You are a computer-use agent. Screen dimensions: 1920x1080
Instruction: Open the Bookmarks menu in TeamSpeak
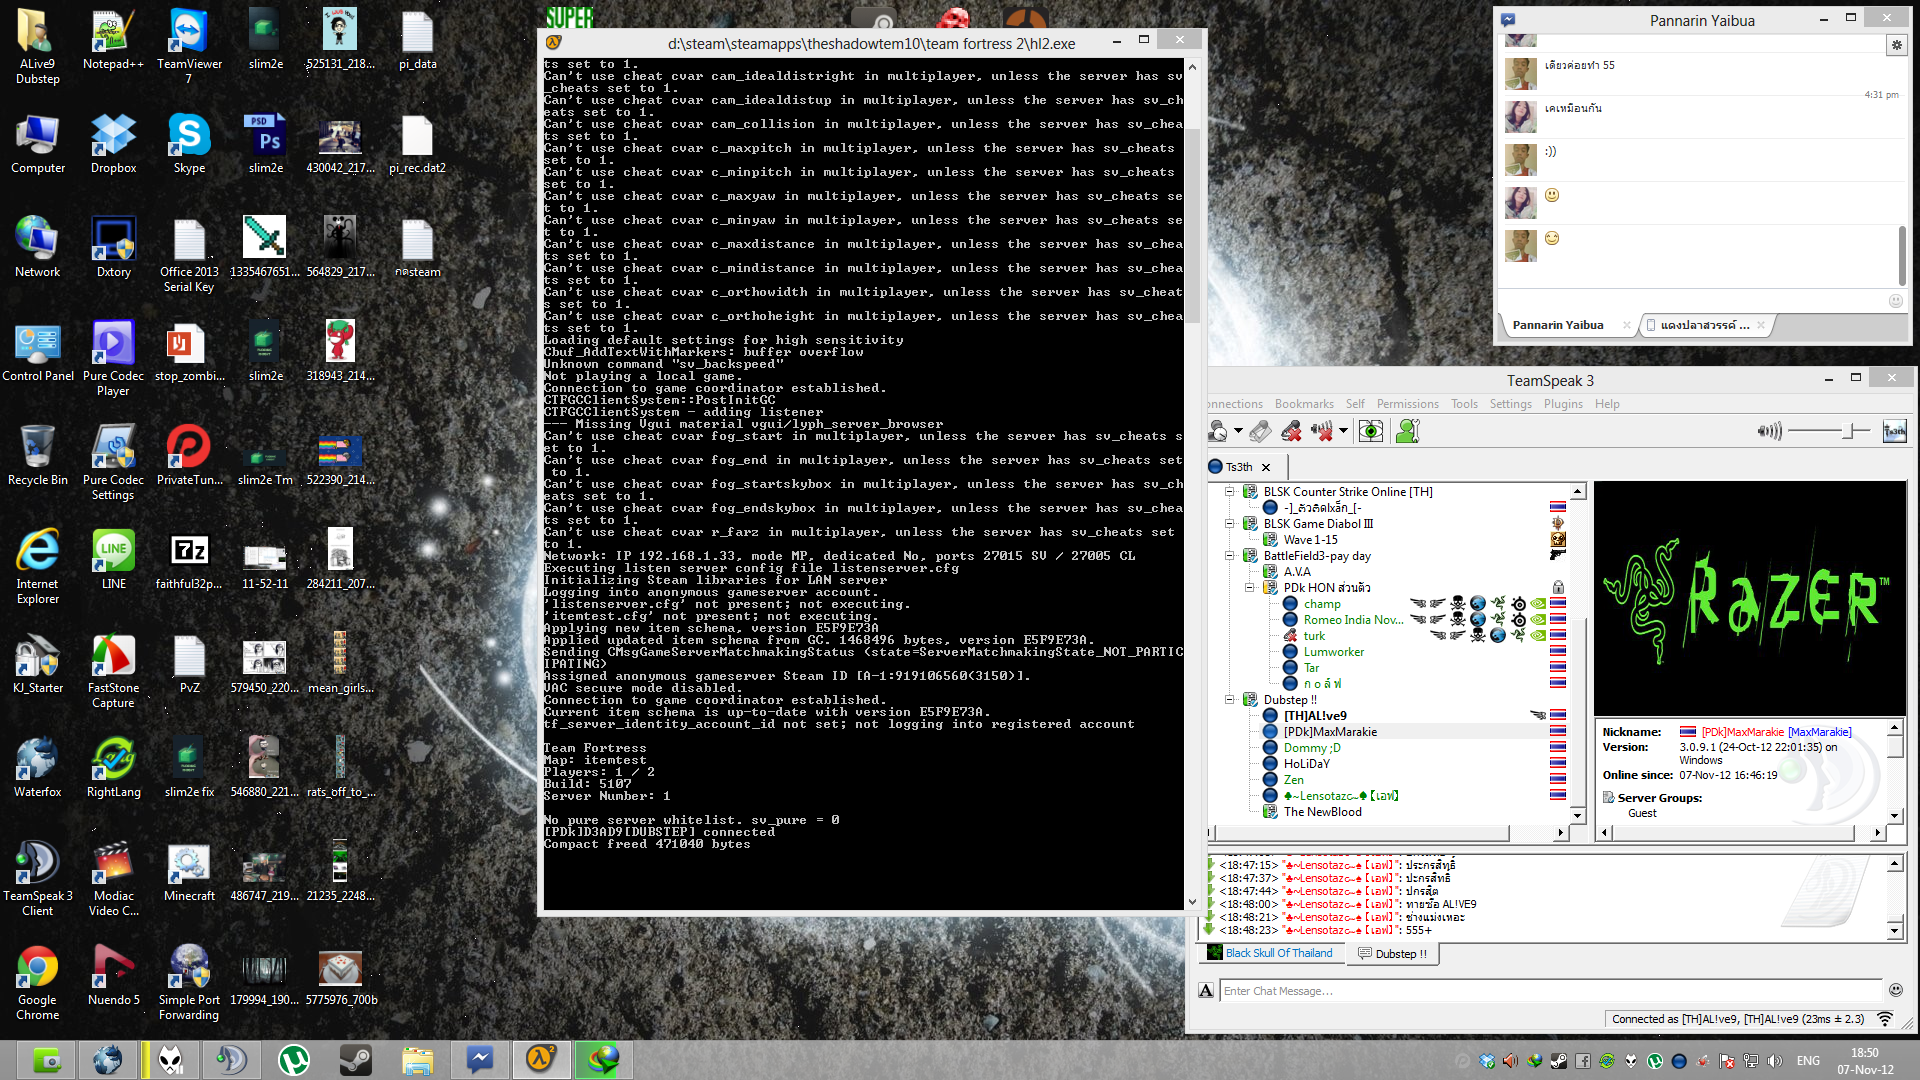pyautogui.click(x=1303, y=404)
